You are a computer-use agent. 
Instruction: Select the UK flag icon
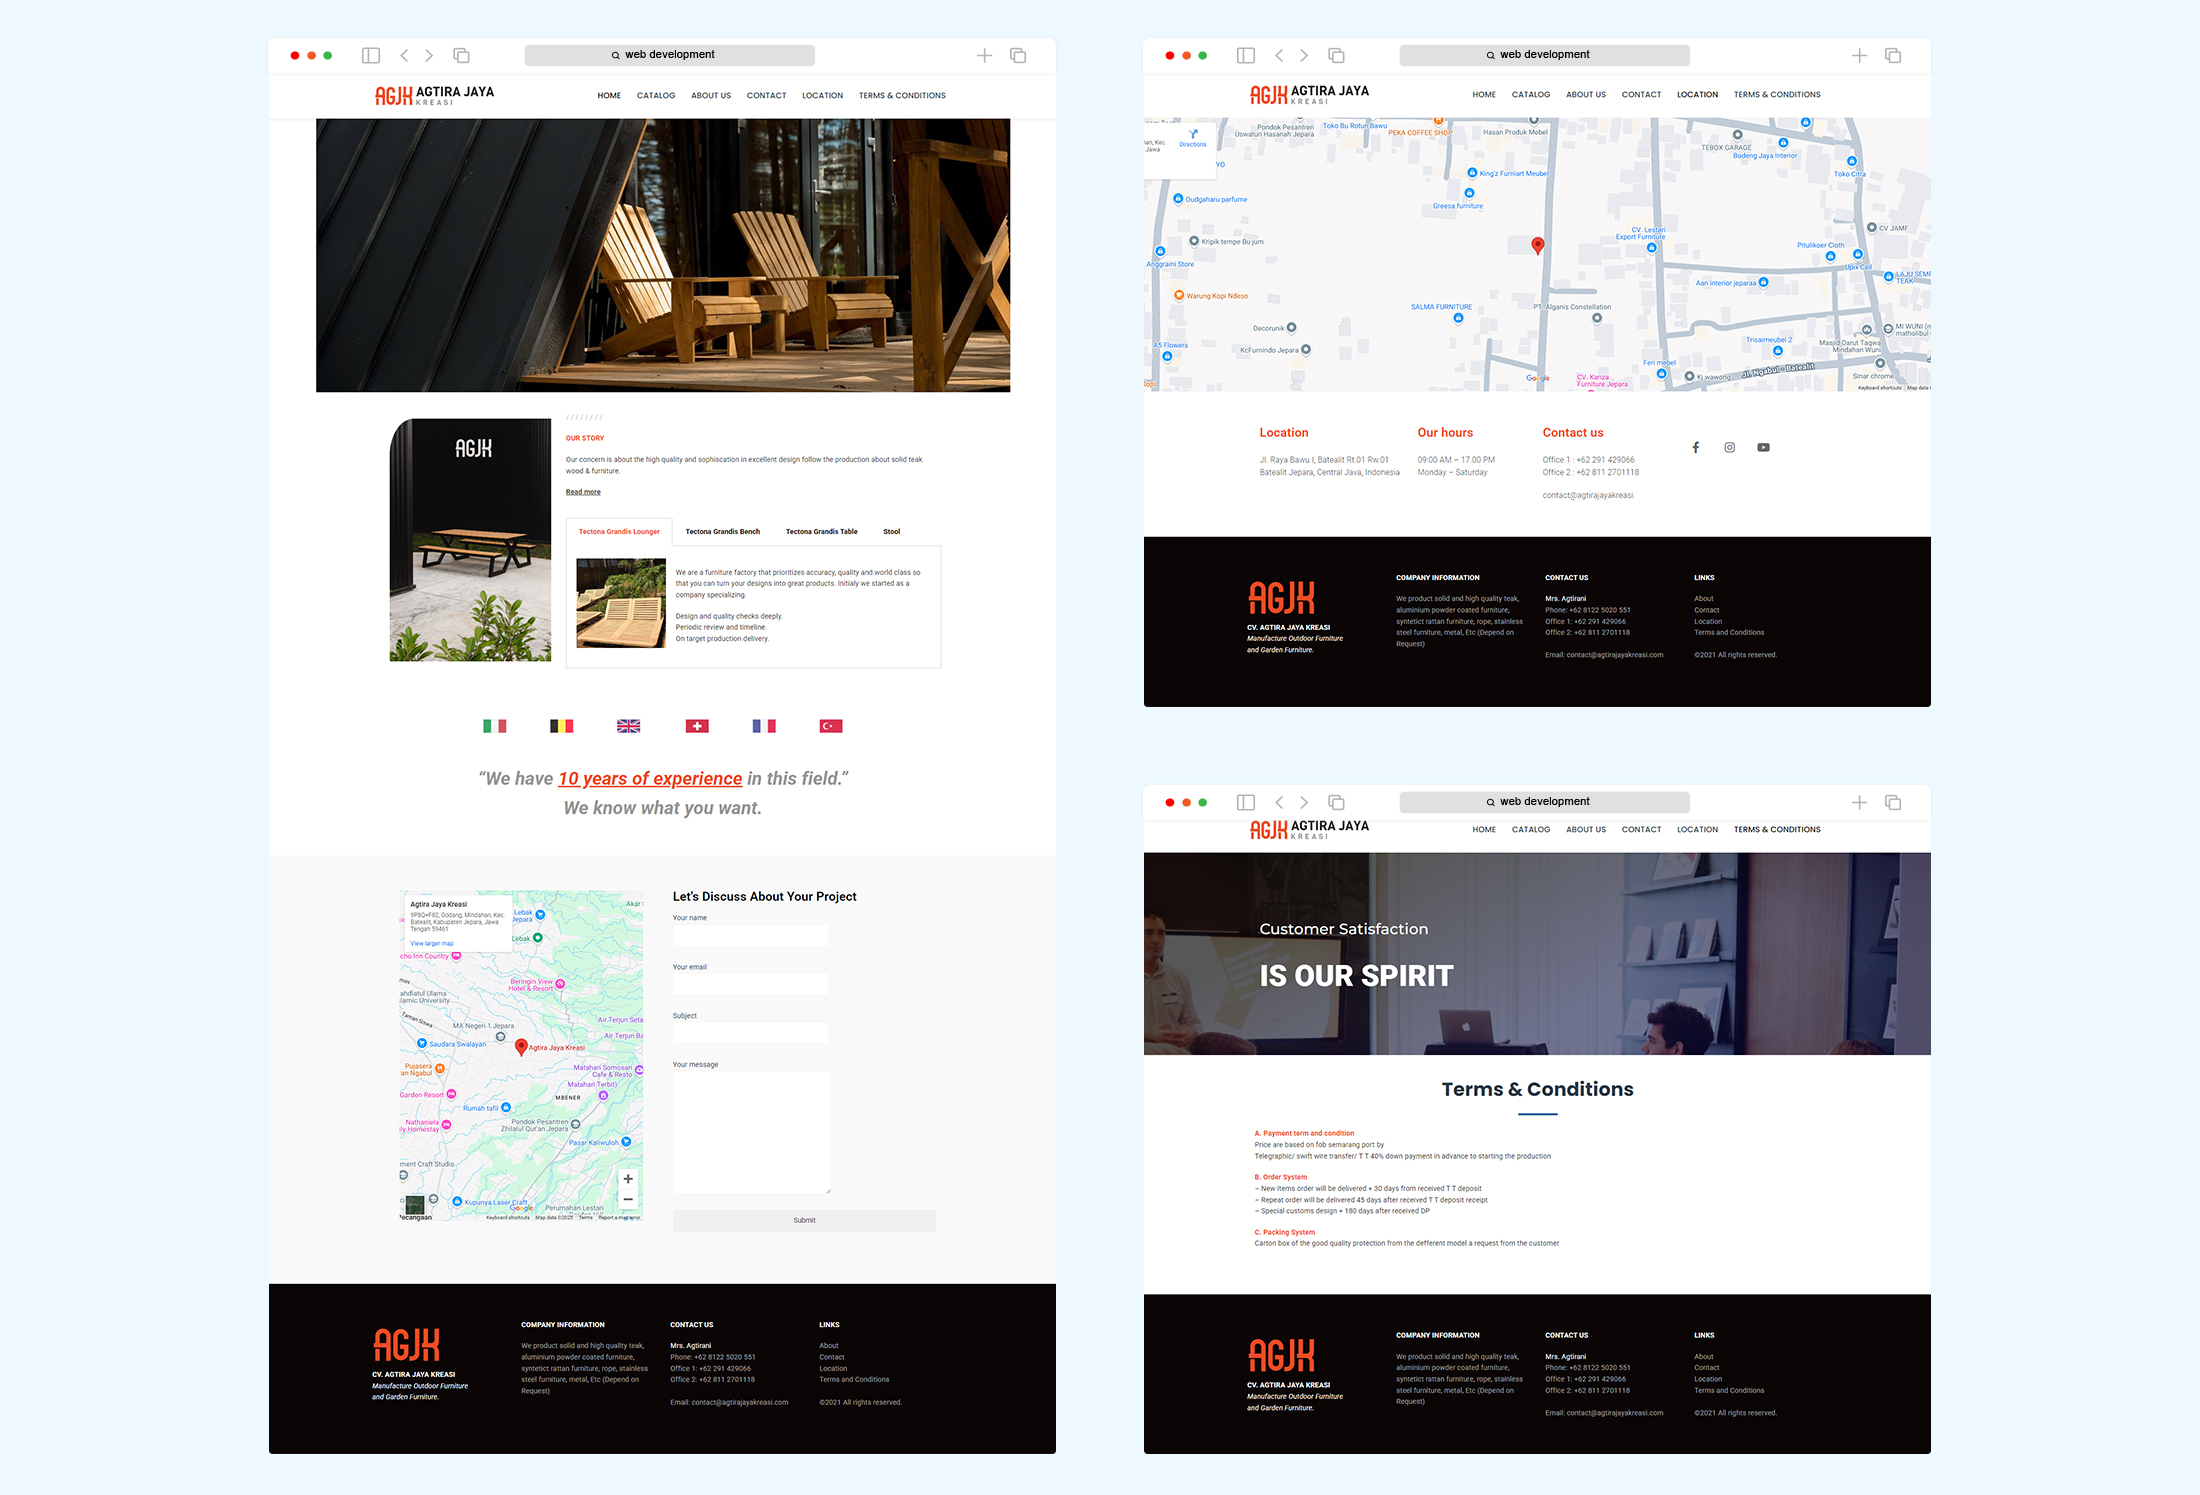click(x=628, y=726)
